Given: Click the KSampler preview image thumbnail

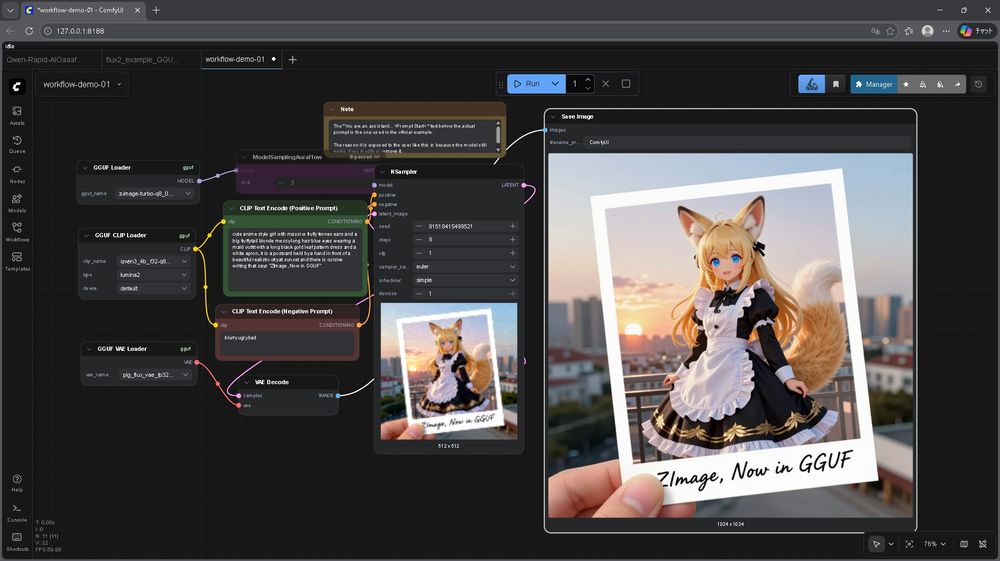Looking at the screenshot, I should 449,371.
